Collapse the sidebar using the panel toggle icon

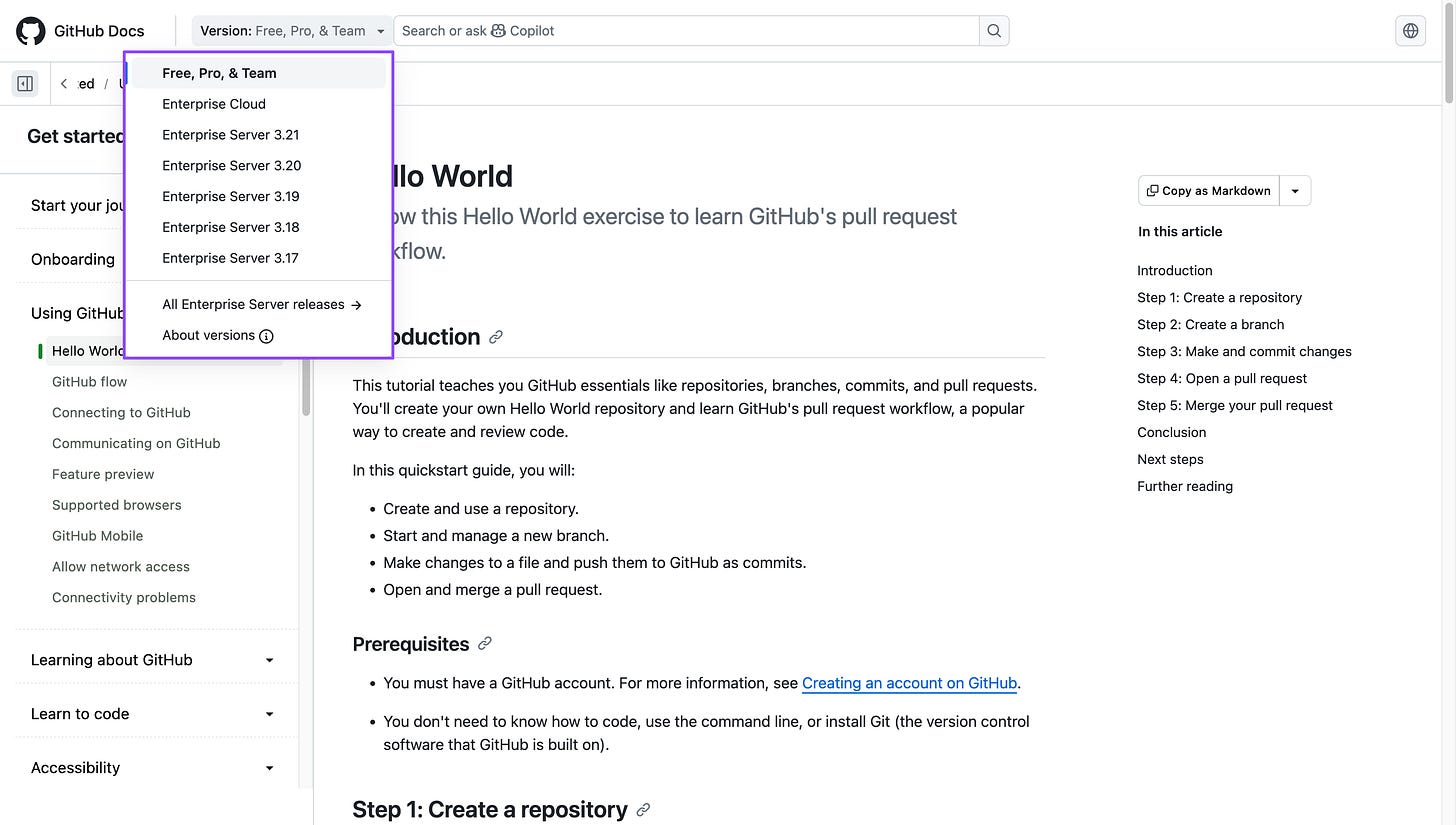click(25, 84)
